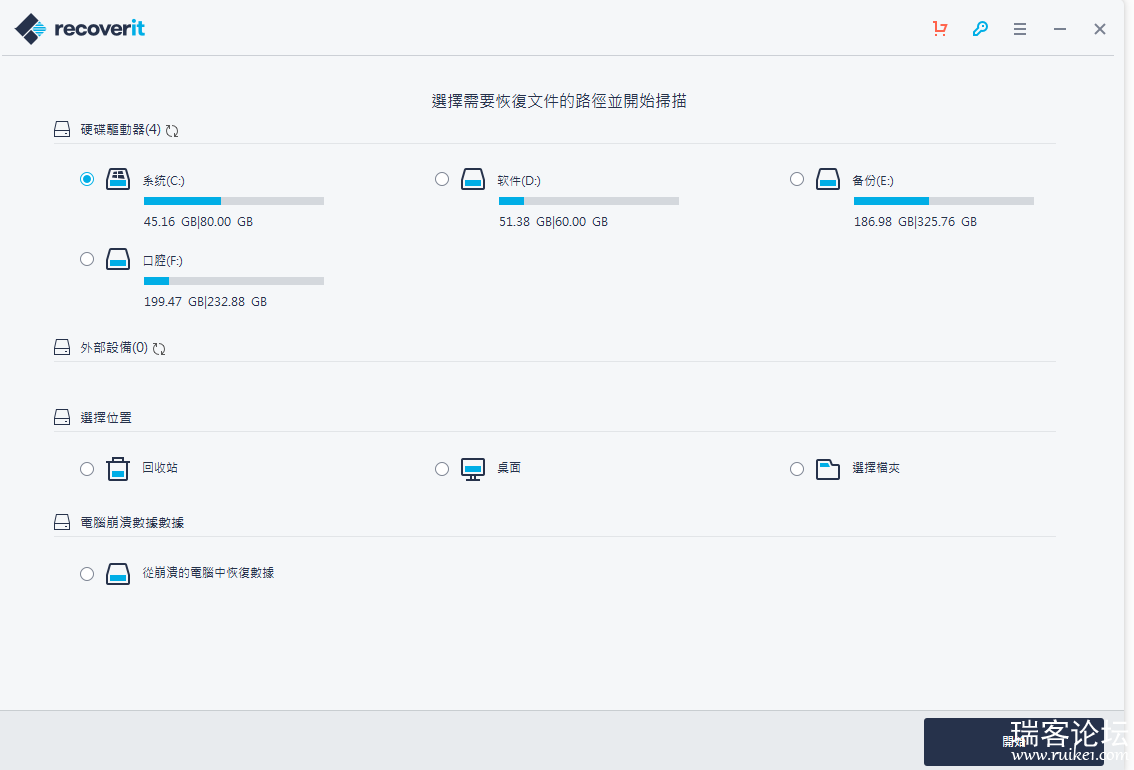Viewport: 1134px width, 770px height.
Task: Open the hamburger menu
Action: pyautogui.click(x=1020, y=29)
